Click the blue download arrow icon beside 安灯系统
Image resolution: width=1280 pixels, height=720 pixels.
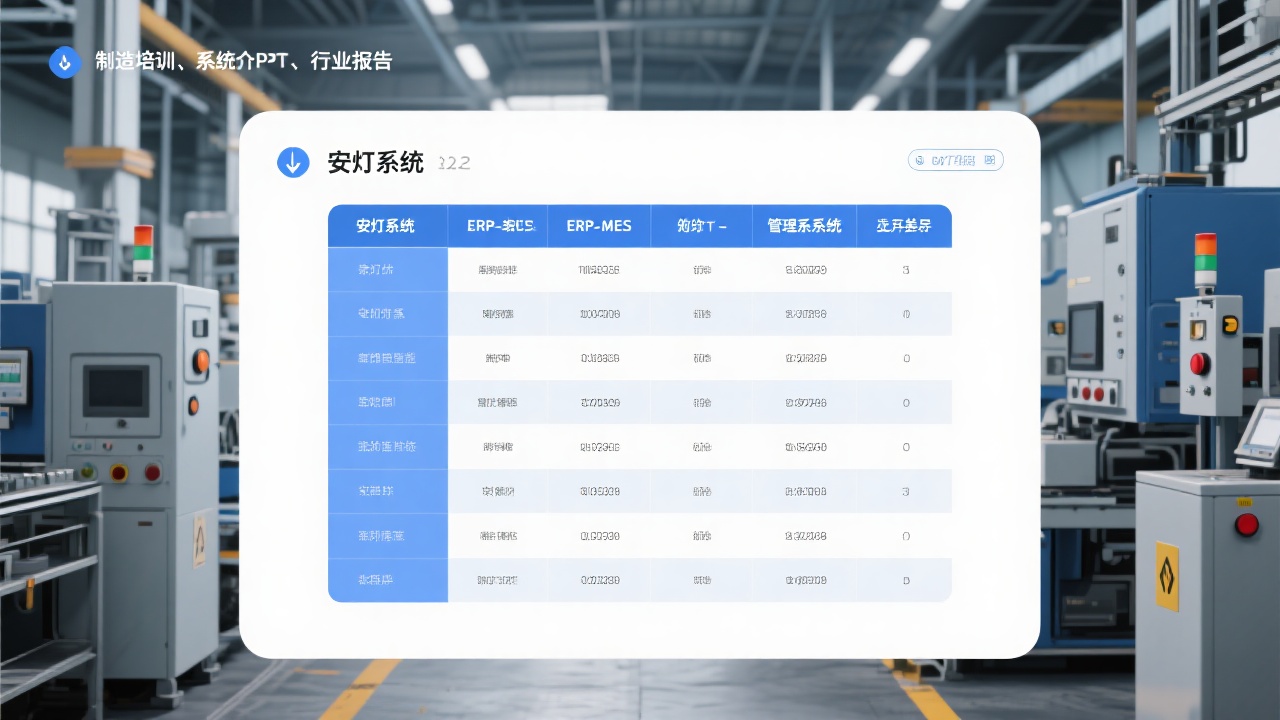click(293, 161)
